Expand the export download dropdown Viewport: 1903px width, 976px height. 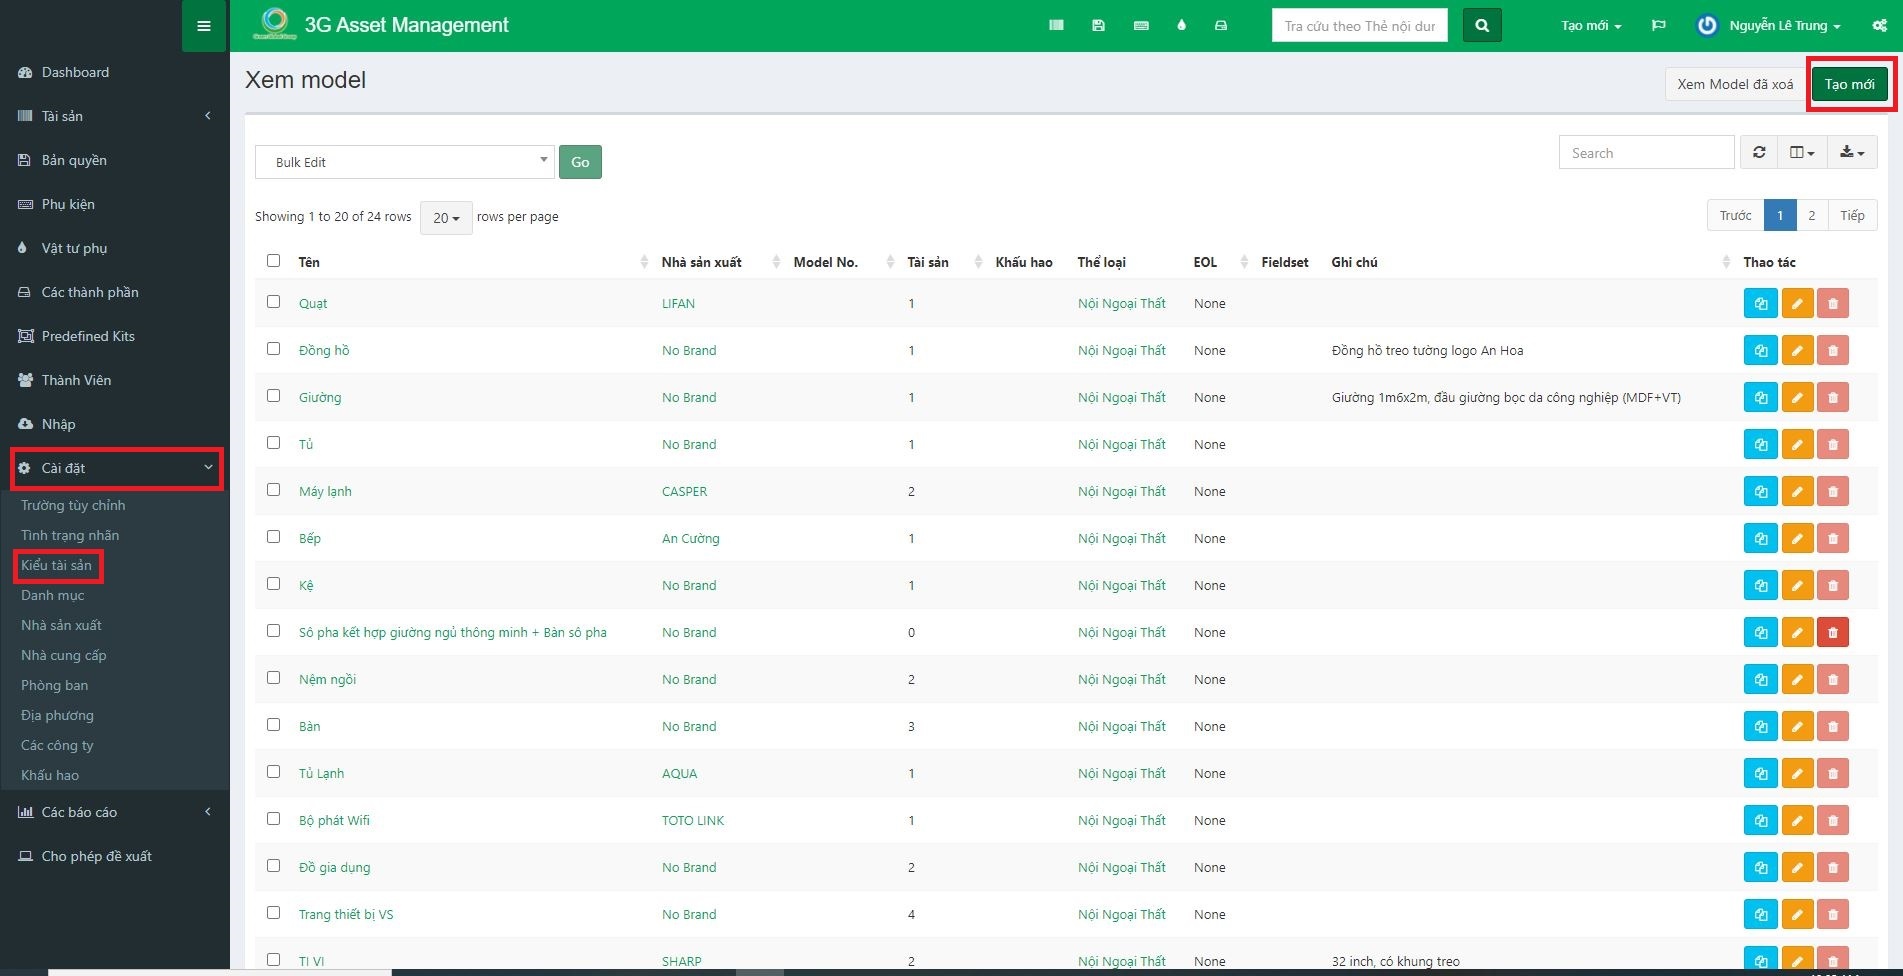coord(1851,153)
